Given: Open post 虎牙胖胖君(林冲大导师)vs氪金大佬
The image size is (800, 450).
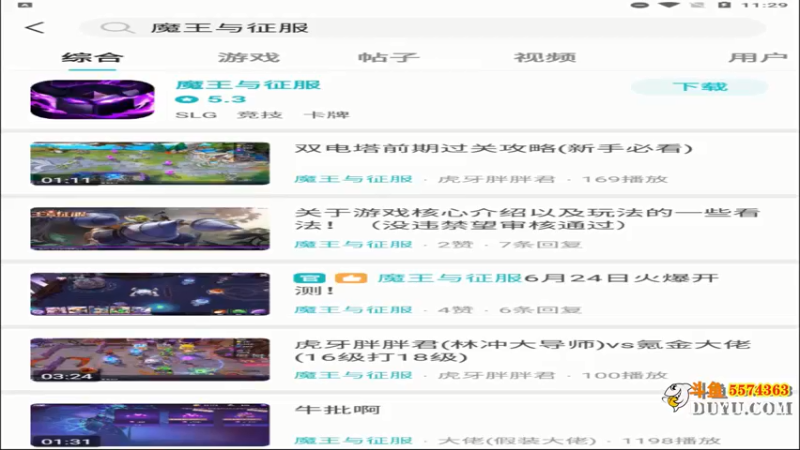Looking at the screenshot, I should pos(523,350).
